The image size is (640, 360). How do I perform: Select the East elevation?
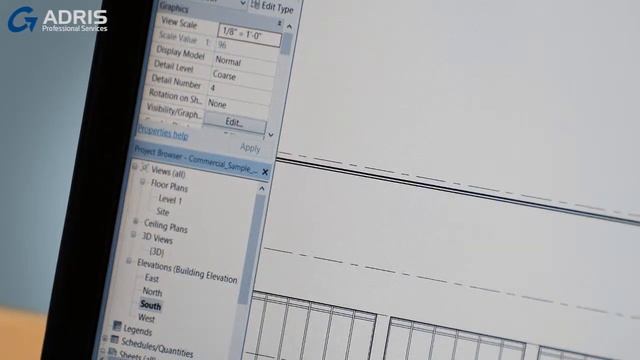(x=151, y=278)
